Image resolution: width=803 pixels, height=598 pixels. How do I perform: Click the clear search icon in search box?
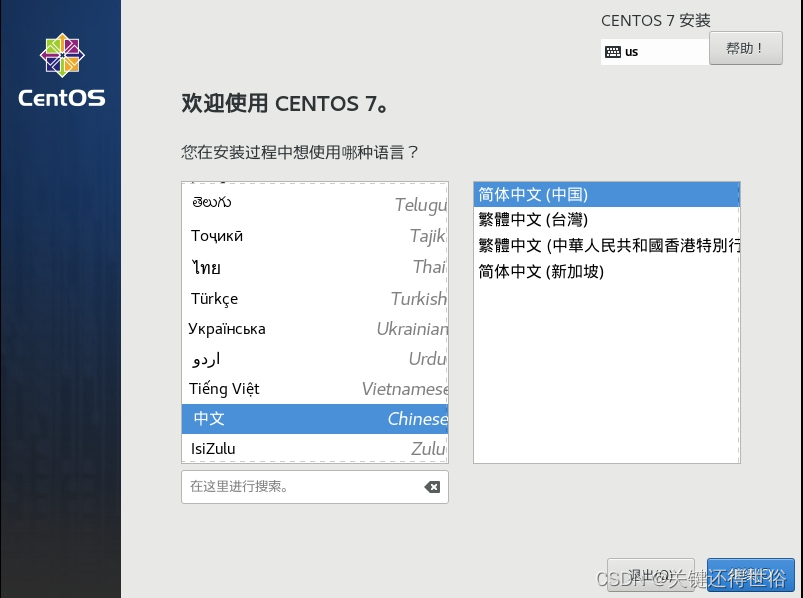click(x=431, y=487)
